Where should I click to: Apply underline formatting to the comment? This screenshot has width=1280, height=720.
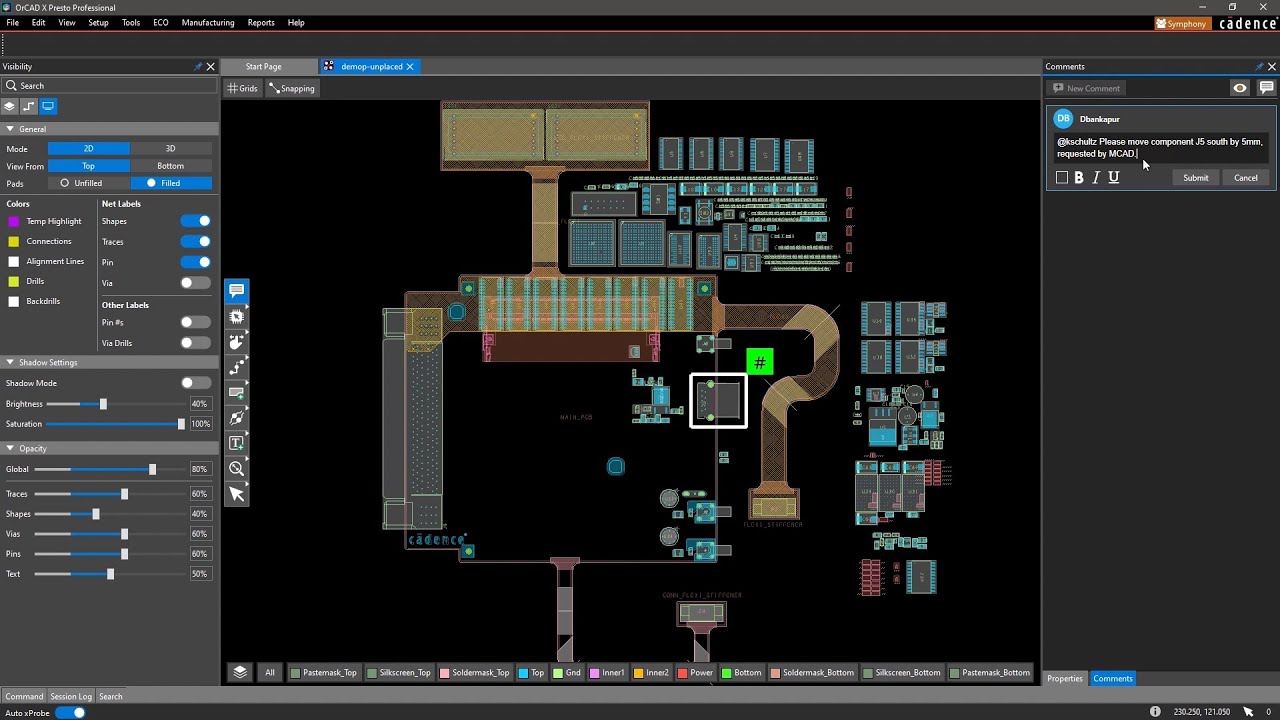1113,178
